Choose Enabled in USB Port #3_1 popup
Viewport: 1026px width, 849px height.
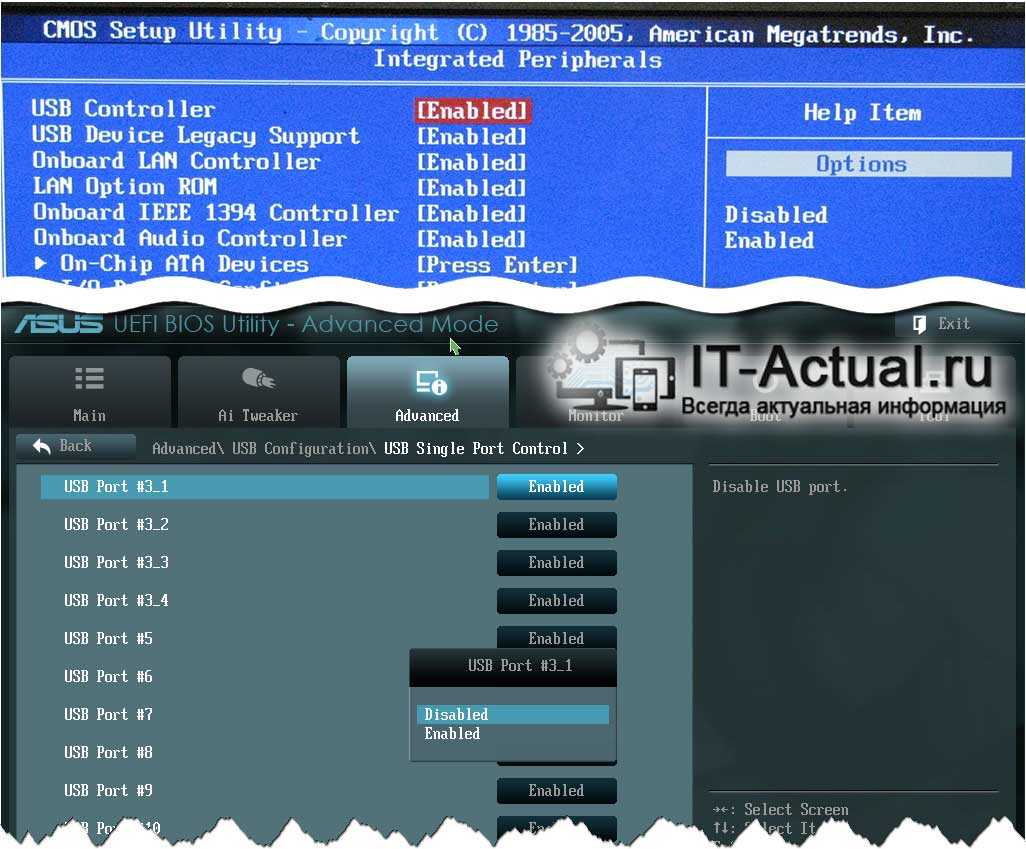tap(512, 734)
